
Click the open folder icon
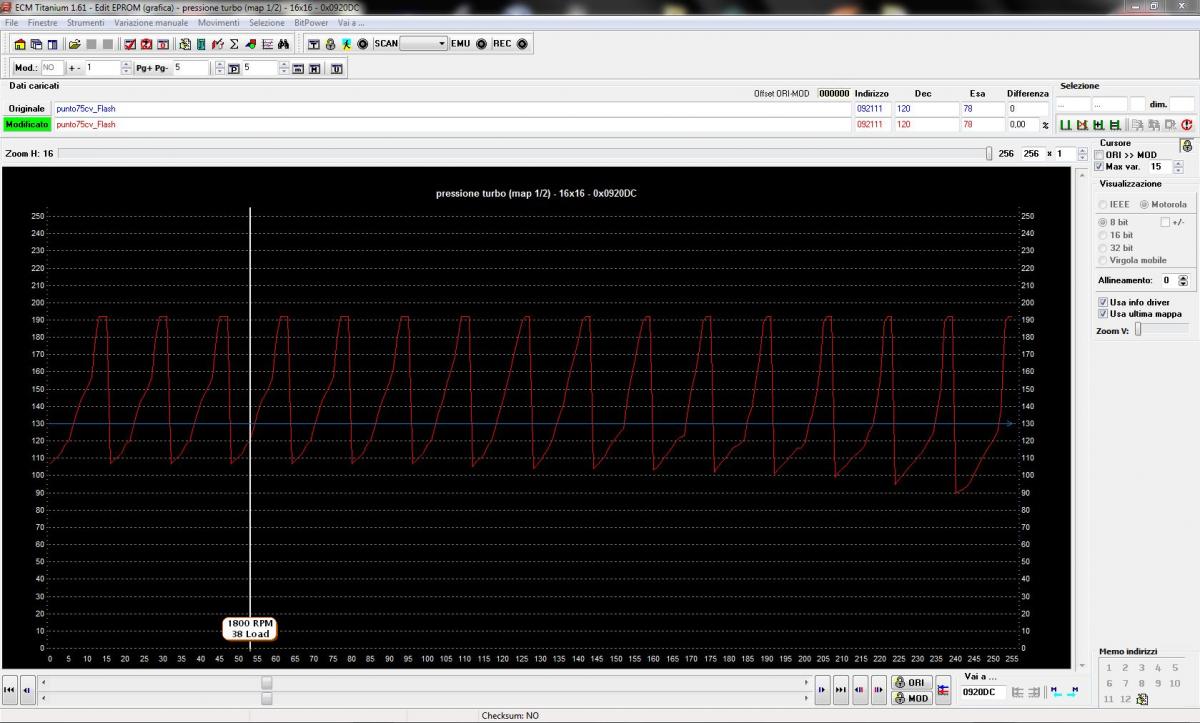(74, 44)
